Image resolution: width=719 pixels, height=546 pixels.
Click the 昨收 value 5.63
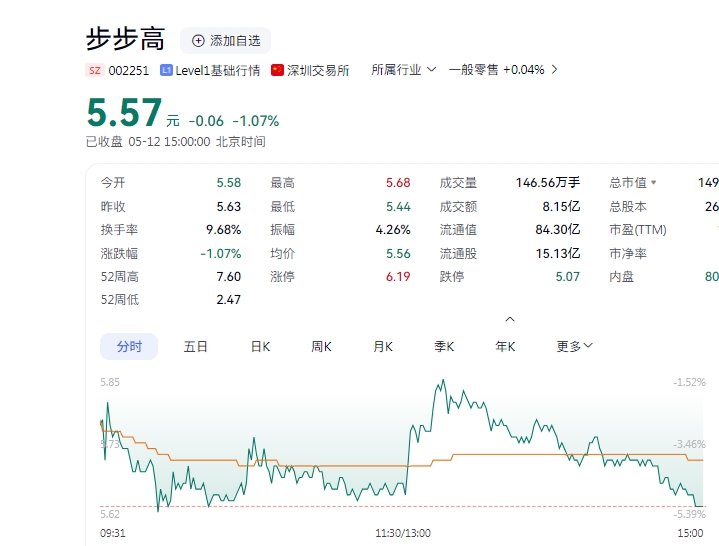tap(229, 207)
